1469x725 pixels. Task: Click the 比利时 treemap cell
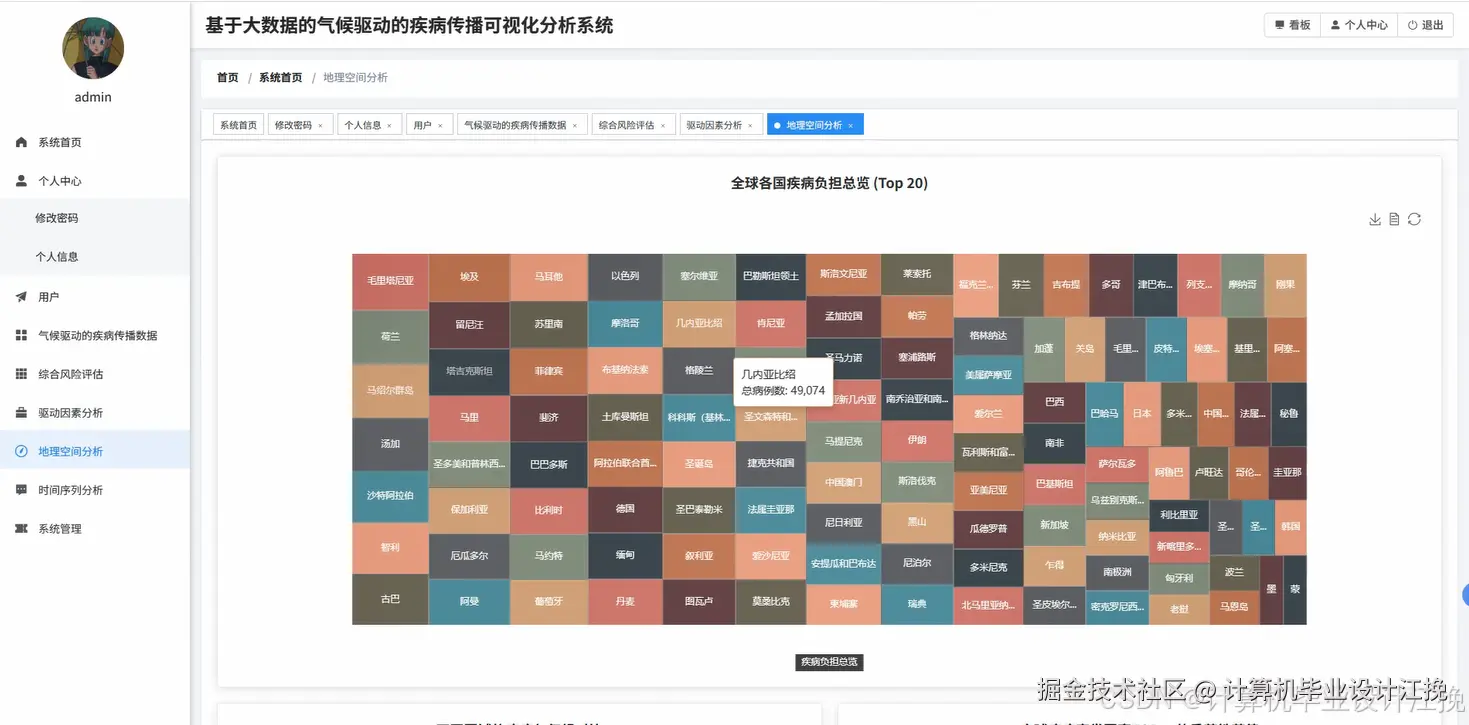point(548,510)
